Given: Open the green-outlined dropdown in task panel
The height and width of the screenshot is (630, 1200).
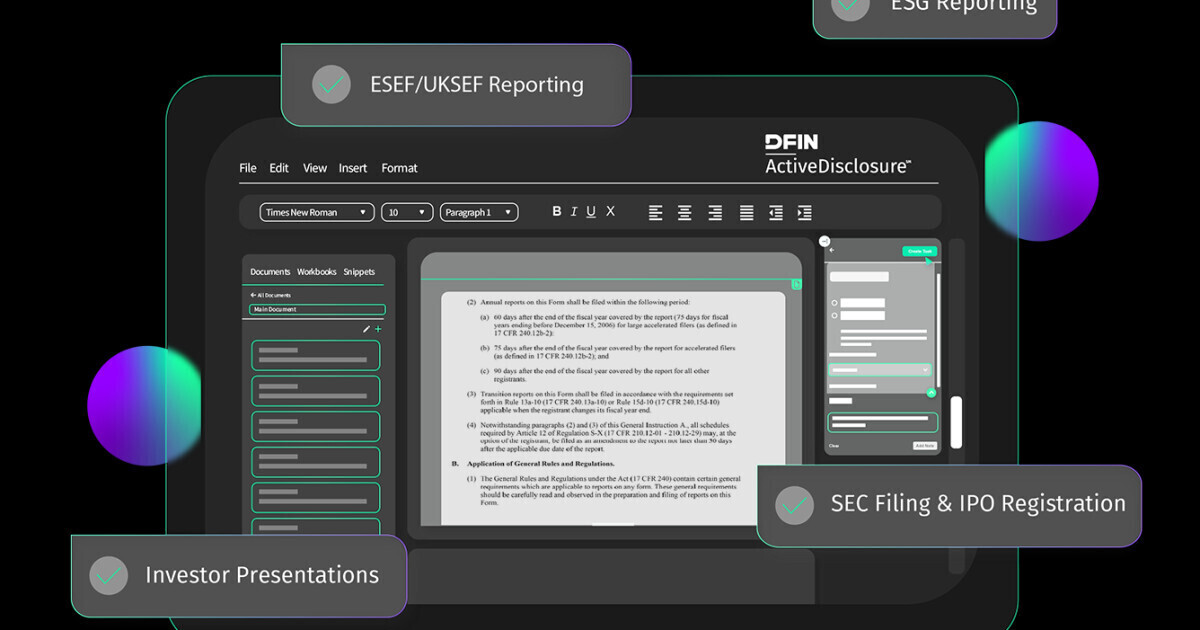Looking at the screenshot, I should pyautogui.click(x=880, y=369).
